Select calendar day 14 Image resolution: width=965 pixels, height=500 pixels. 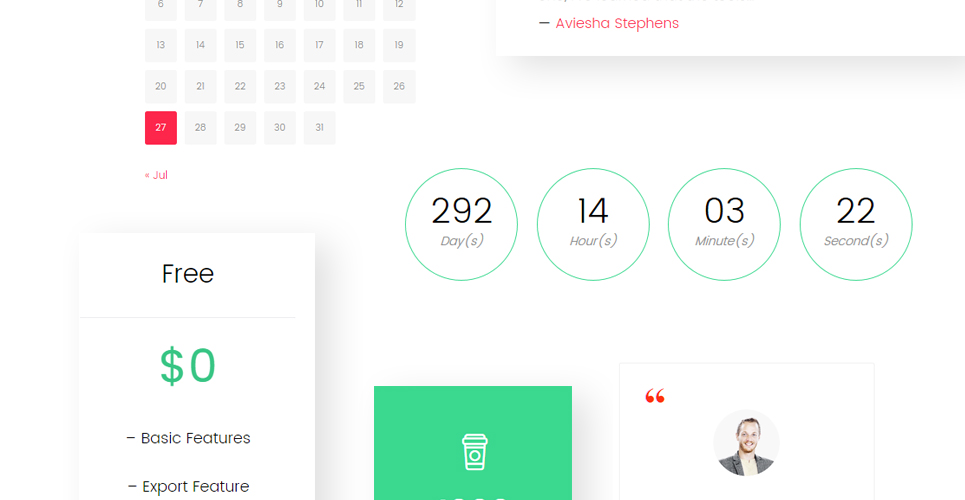tap(201, 45)
